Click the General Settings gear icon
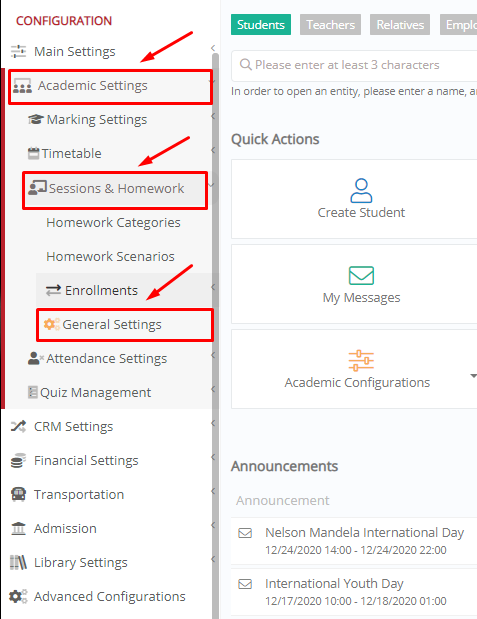Viewport: 477px width, 619px height. [51, 324]
